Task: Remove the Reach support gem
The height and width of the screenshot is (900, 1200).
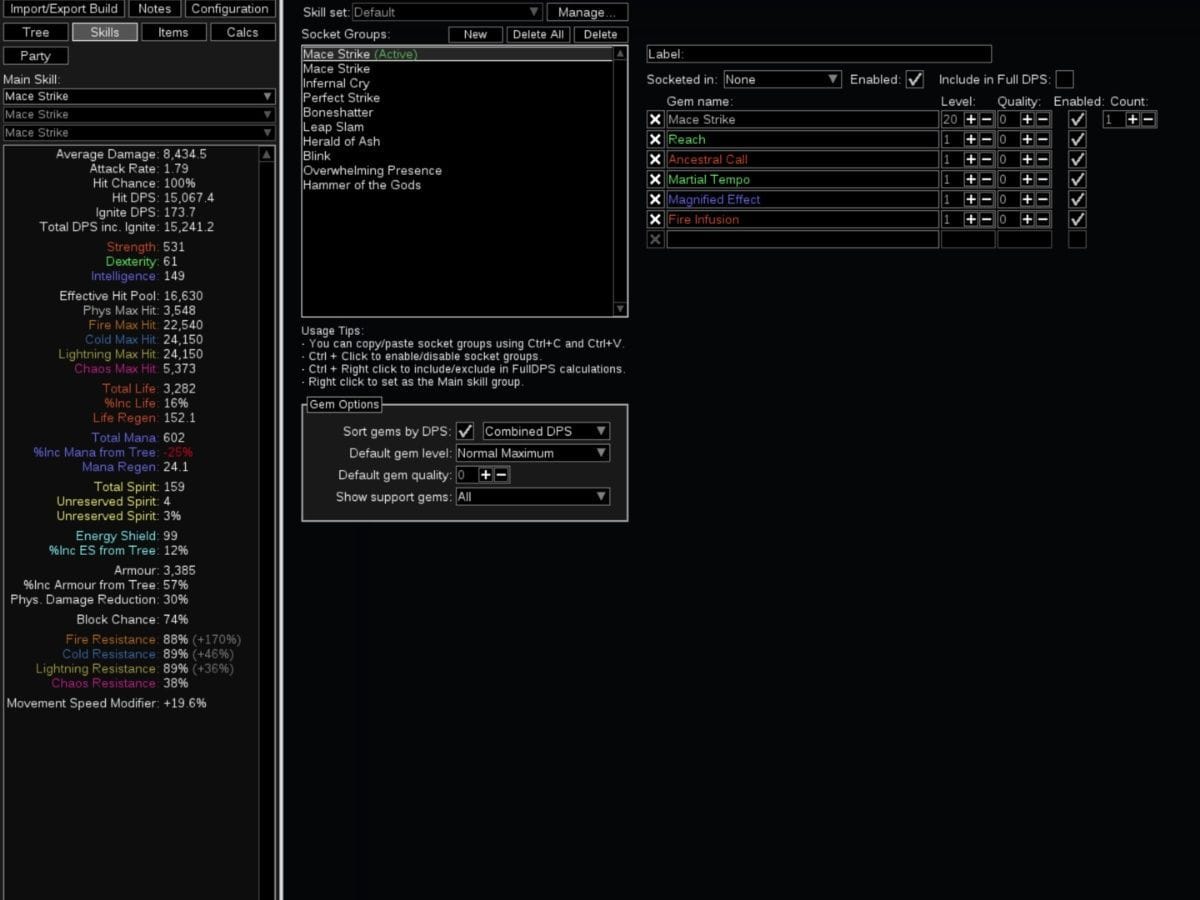Action: (657, 139)
